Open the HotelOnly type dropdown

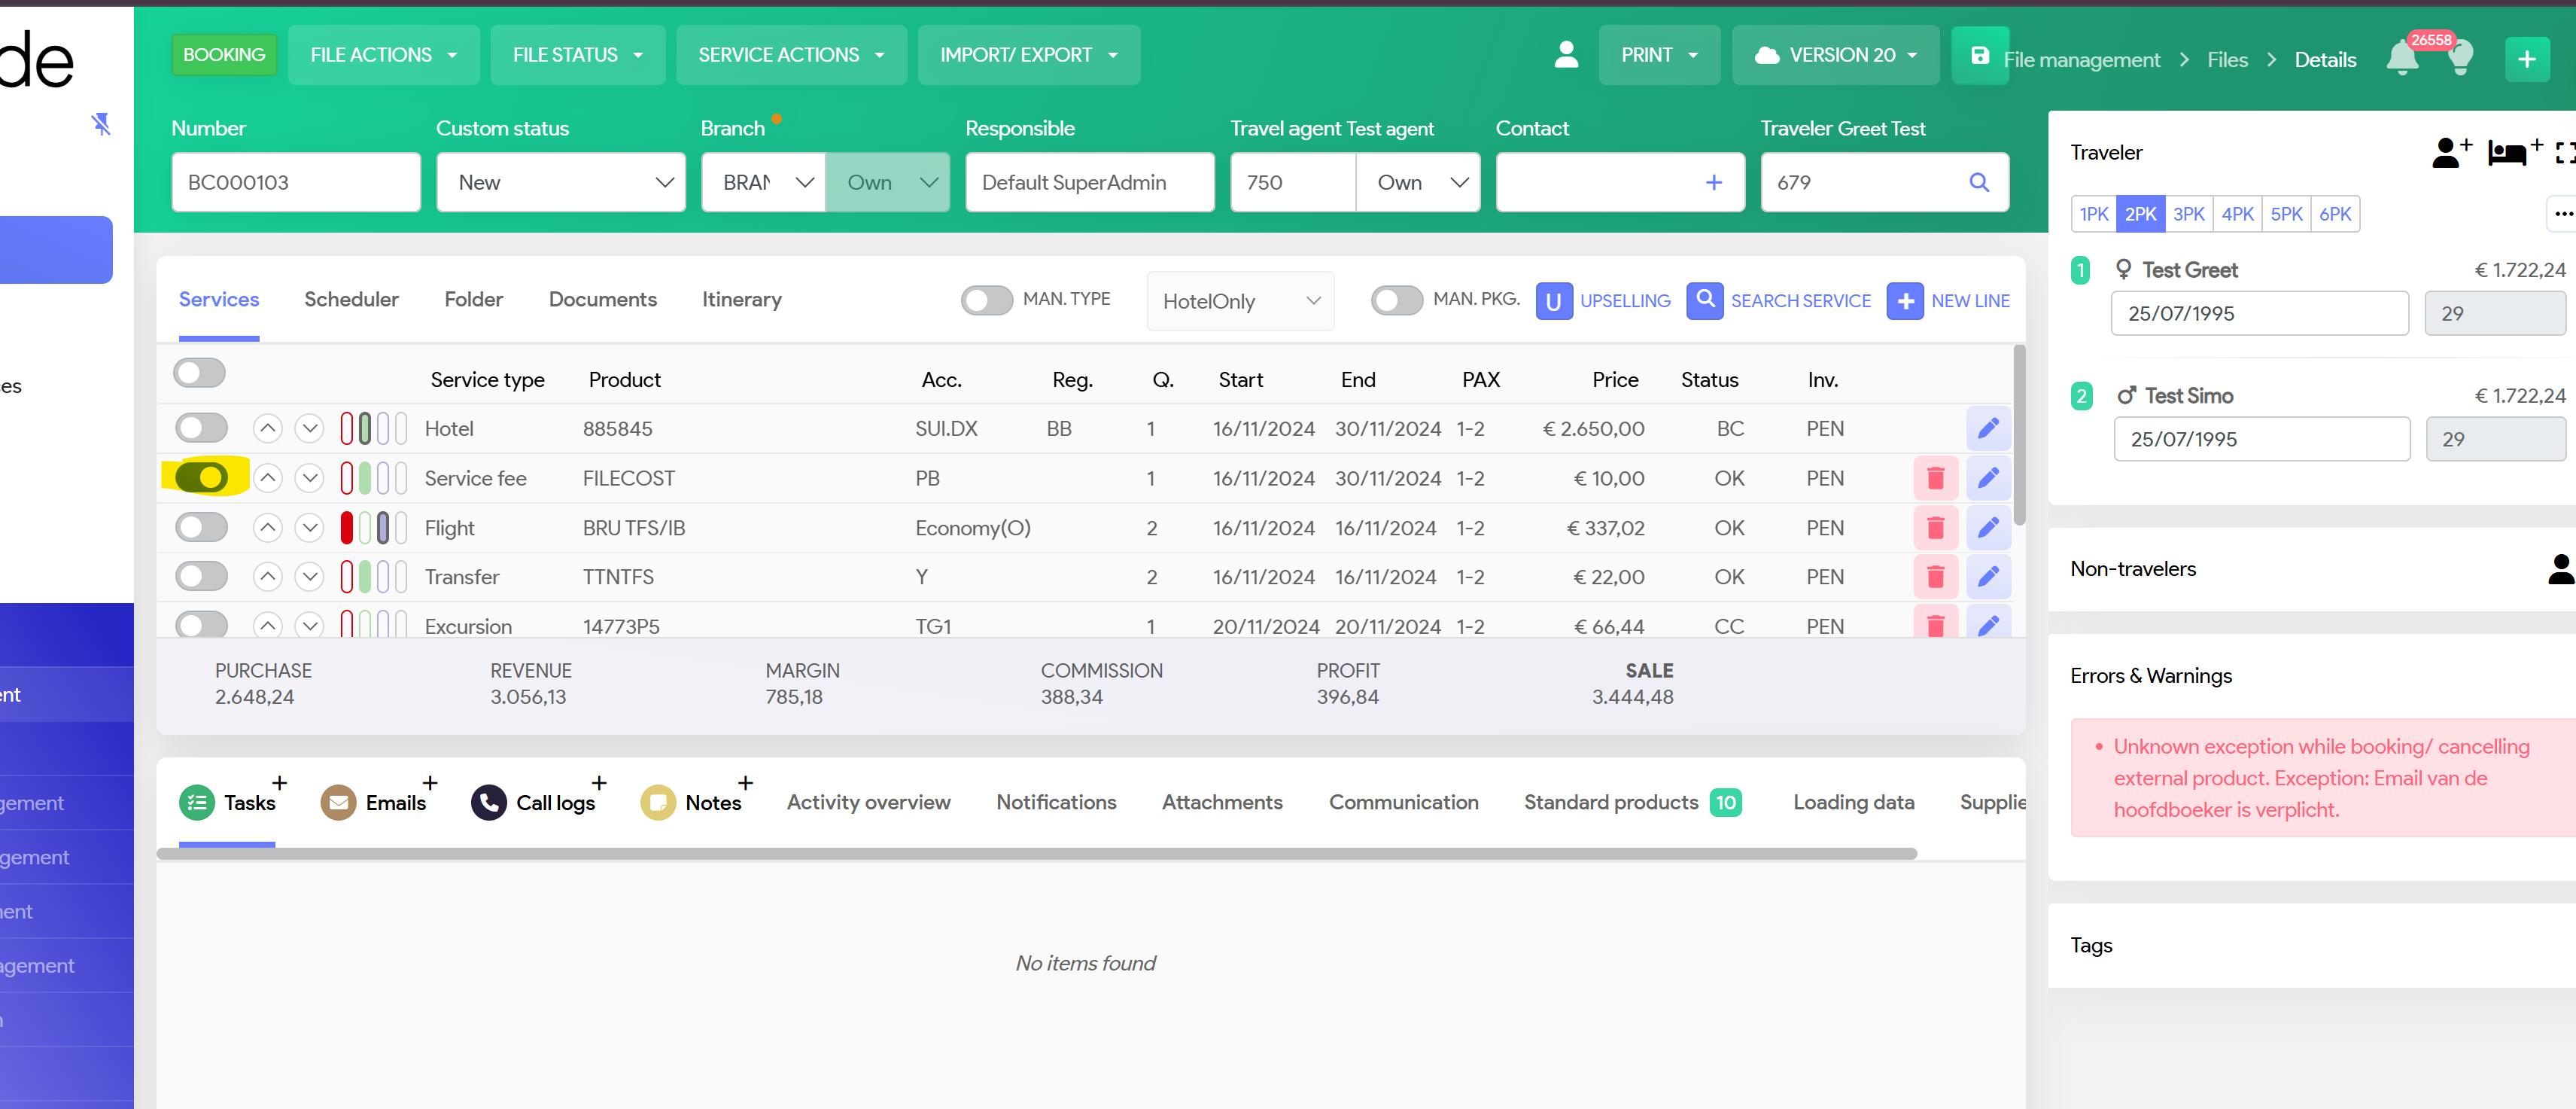1239,301
